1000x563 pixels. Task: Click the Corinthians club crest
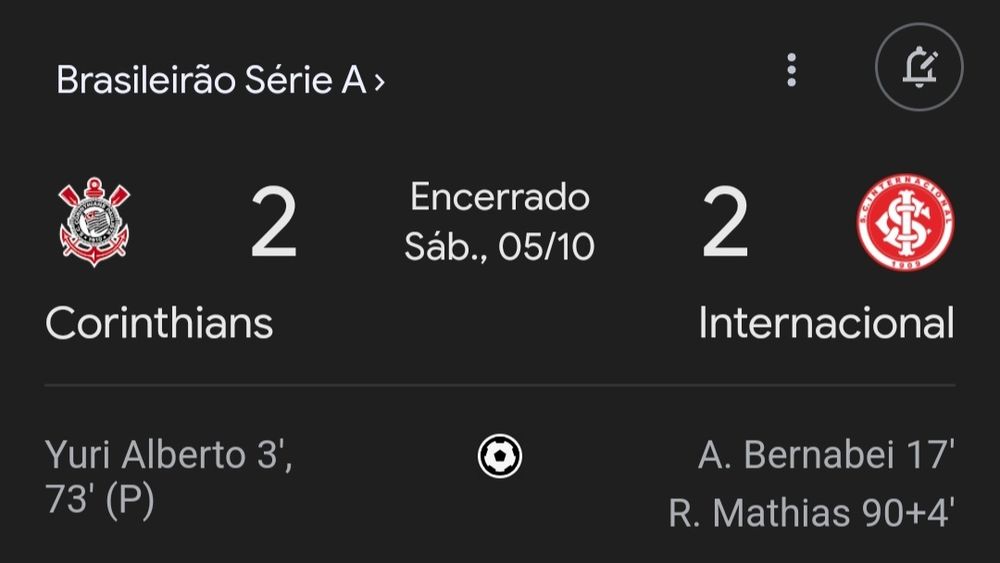click(94, 222)
